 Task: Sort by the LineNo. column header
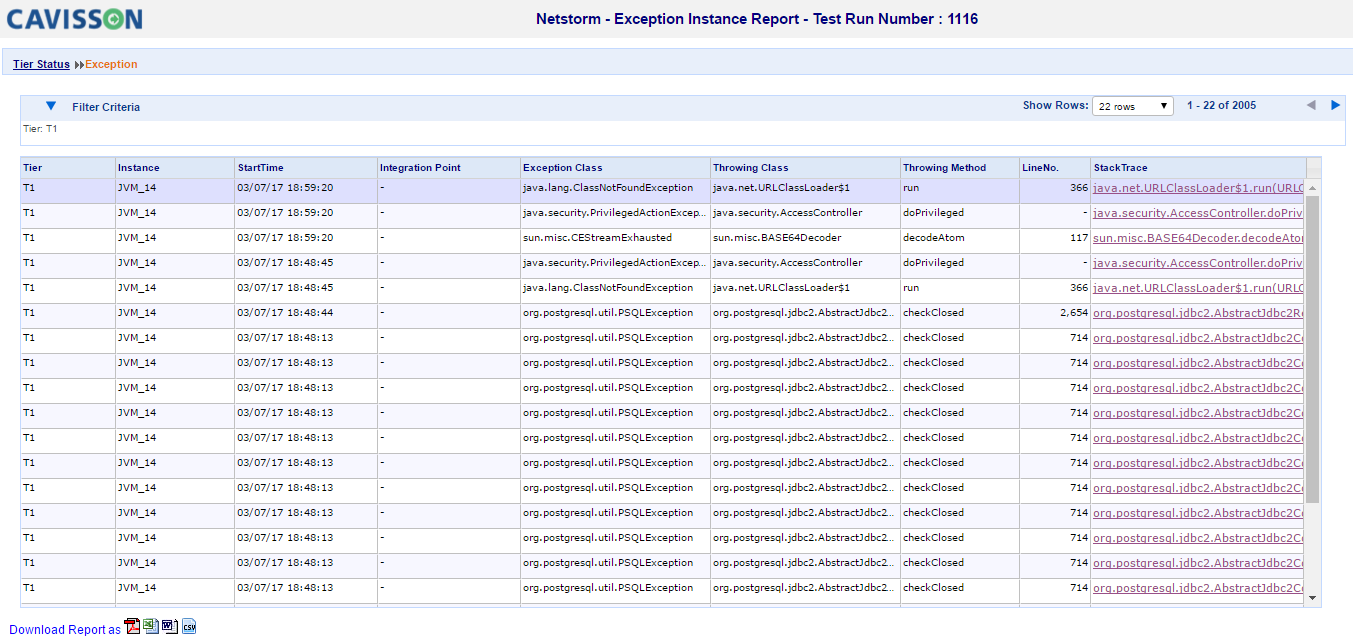click(x=1054, y=168)
